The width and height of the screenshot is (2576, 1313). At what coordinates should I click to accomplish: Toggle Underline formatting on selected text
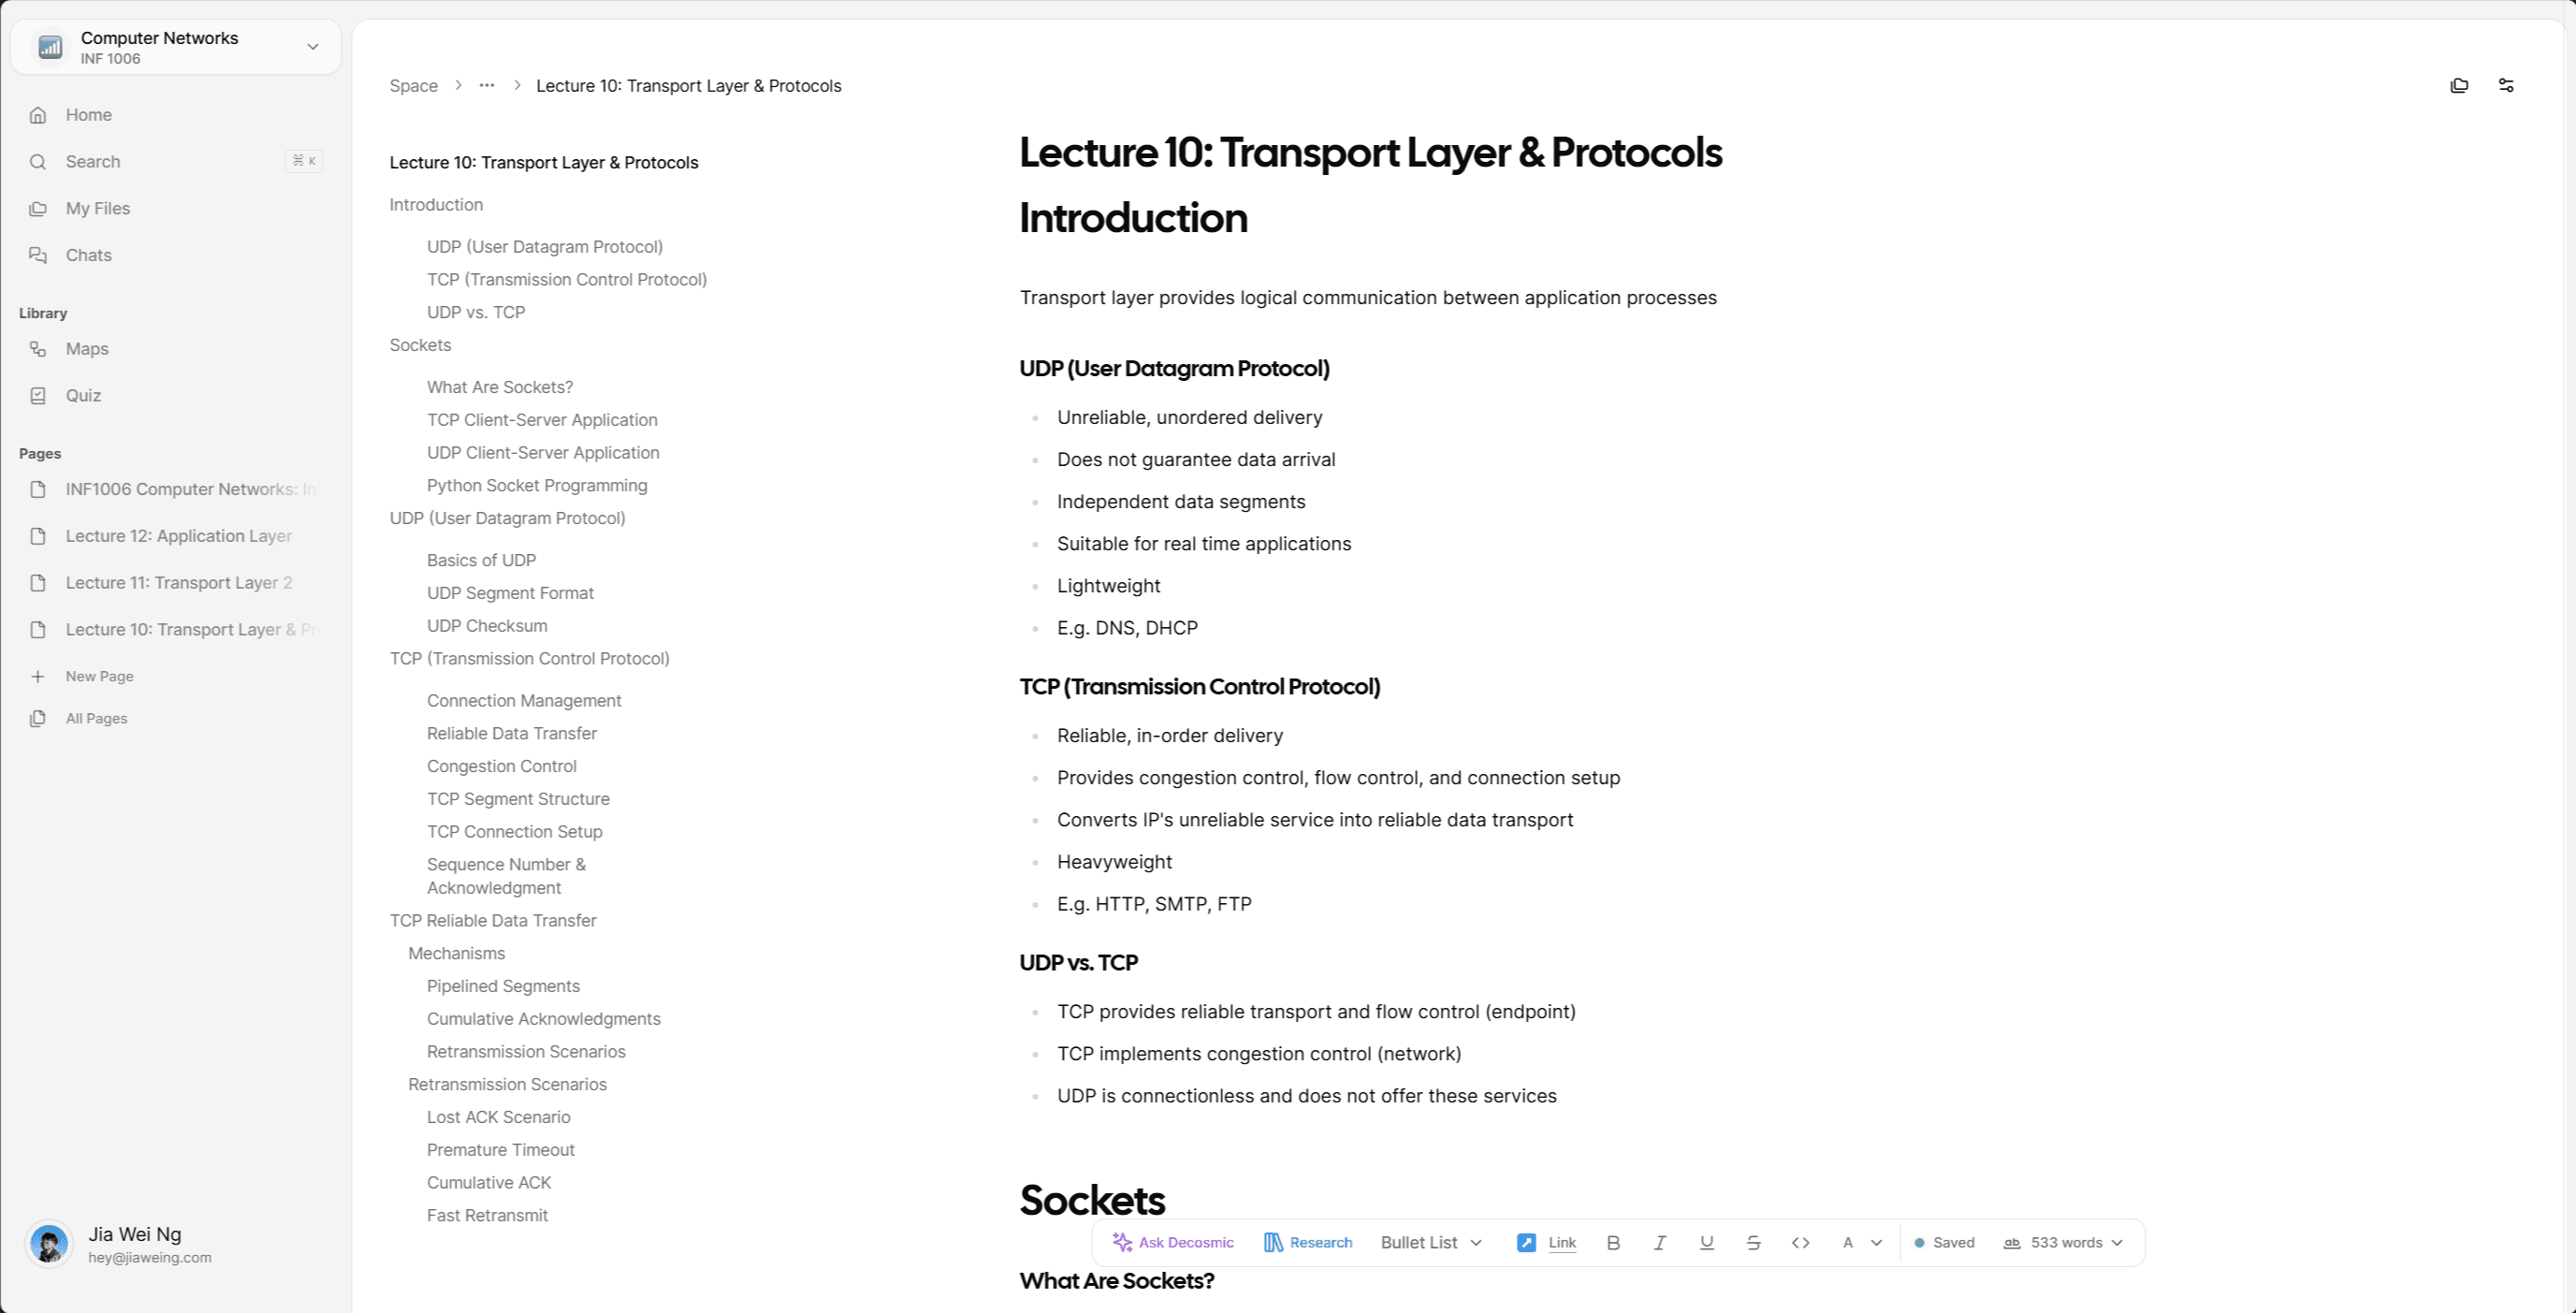click(1708, 1243)
